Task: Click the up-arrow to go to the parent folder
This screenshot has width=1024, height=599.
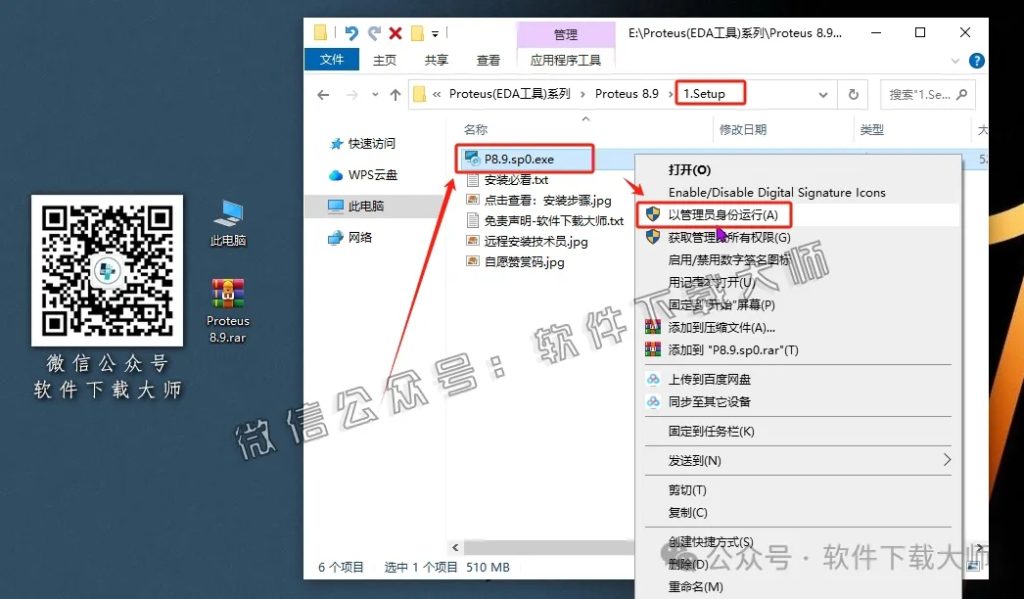Action: coord(394,93)
